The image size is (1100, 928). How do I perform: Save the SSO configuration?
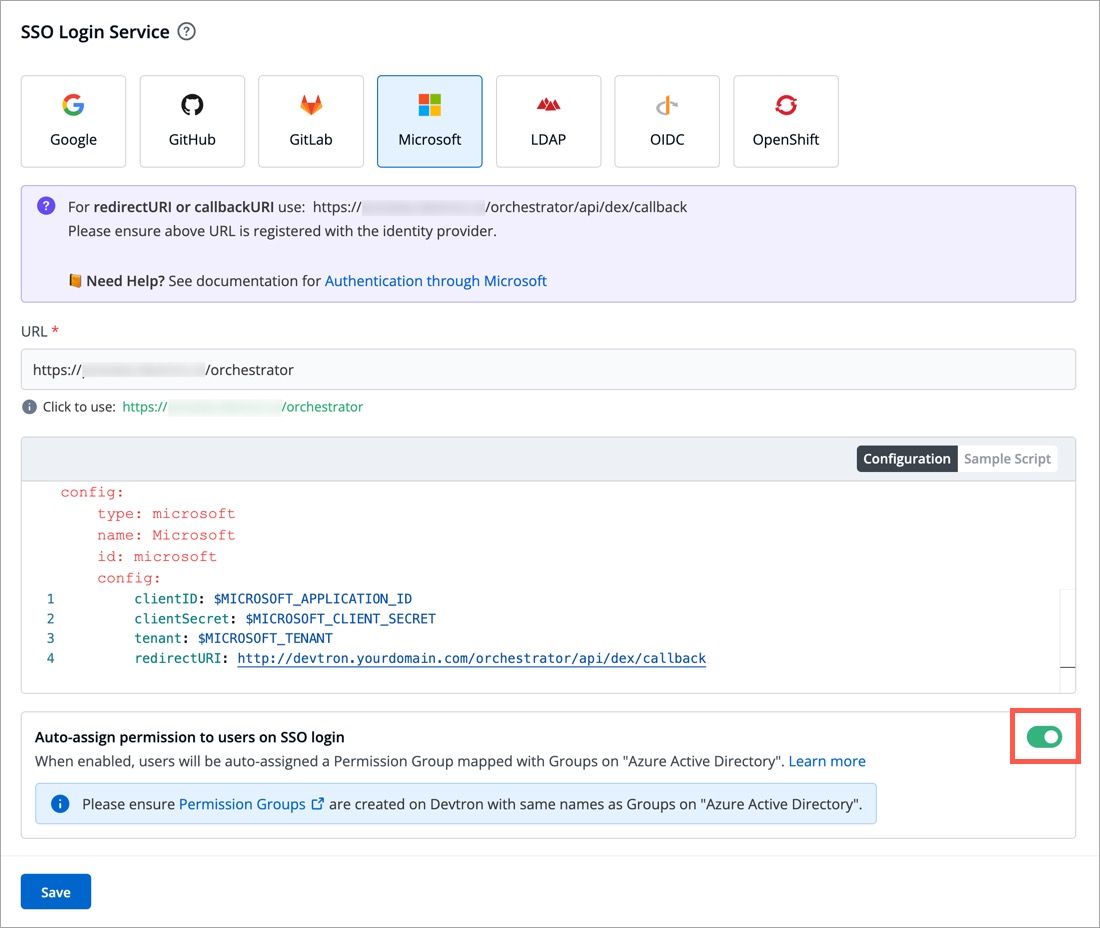click(x=55, y=891)
